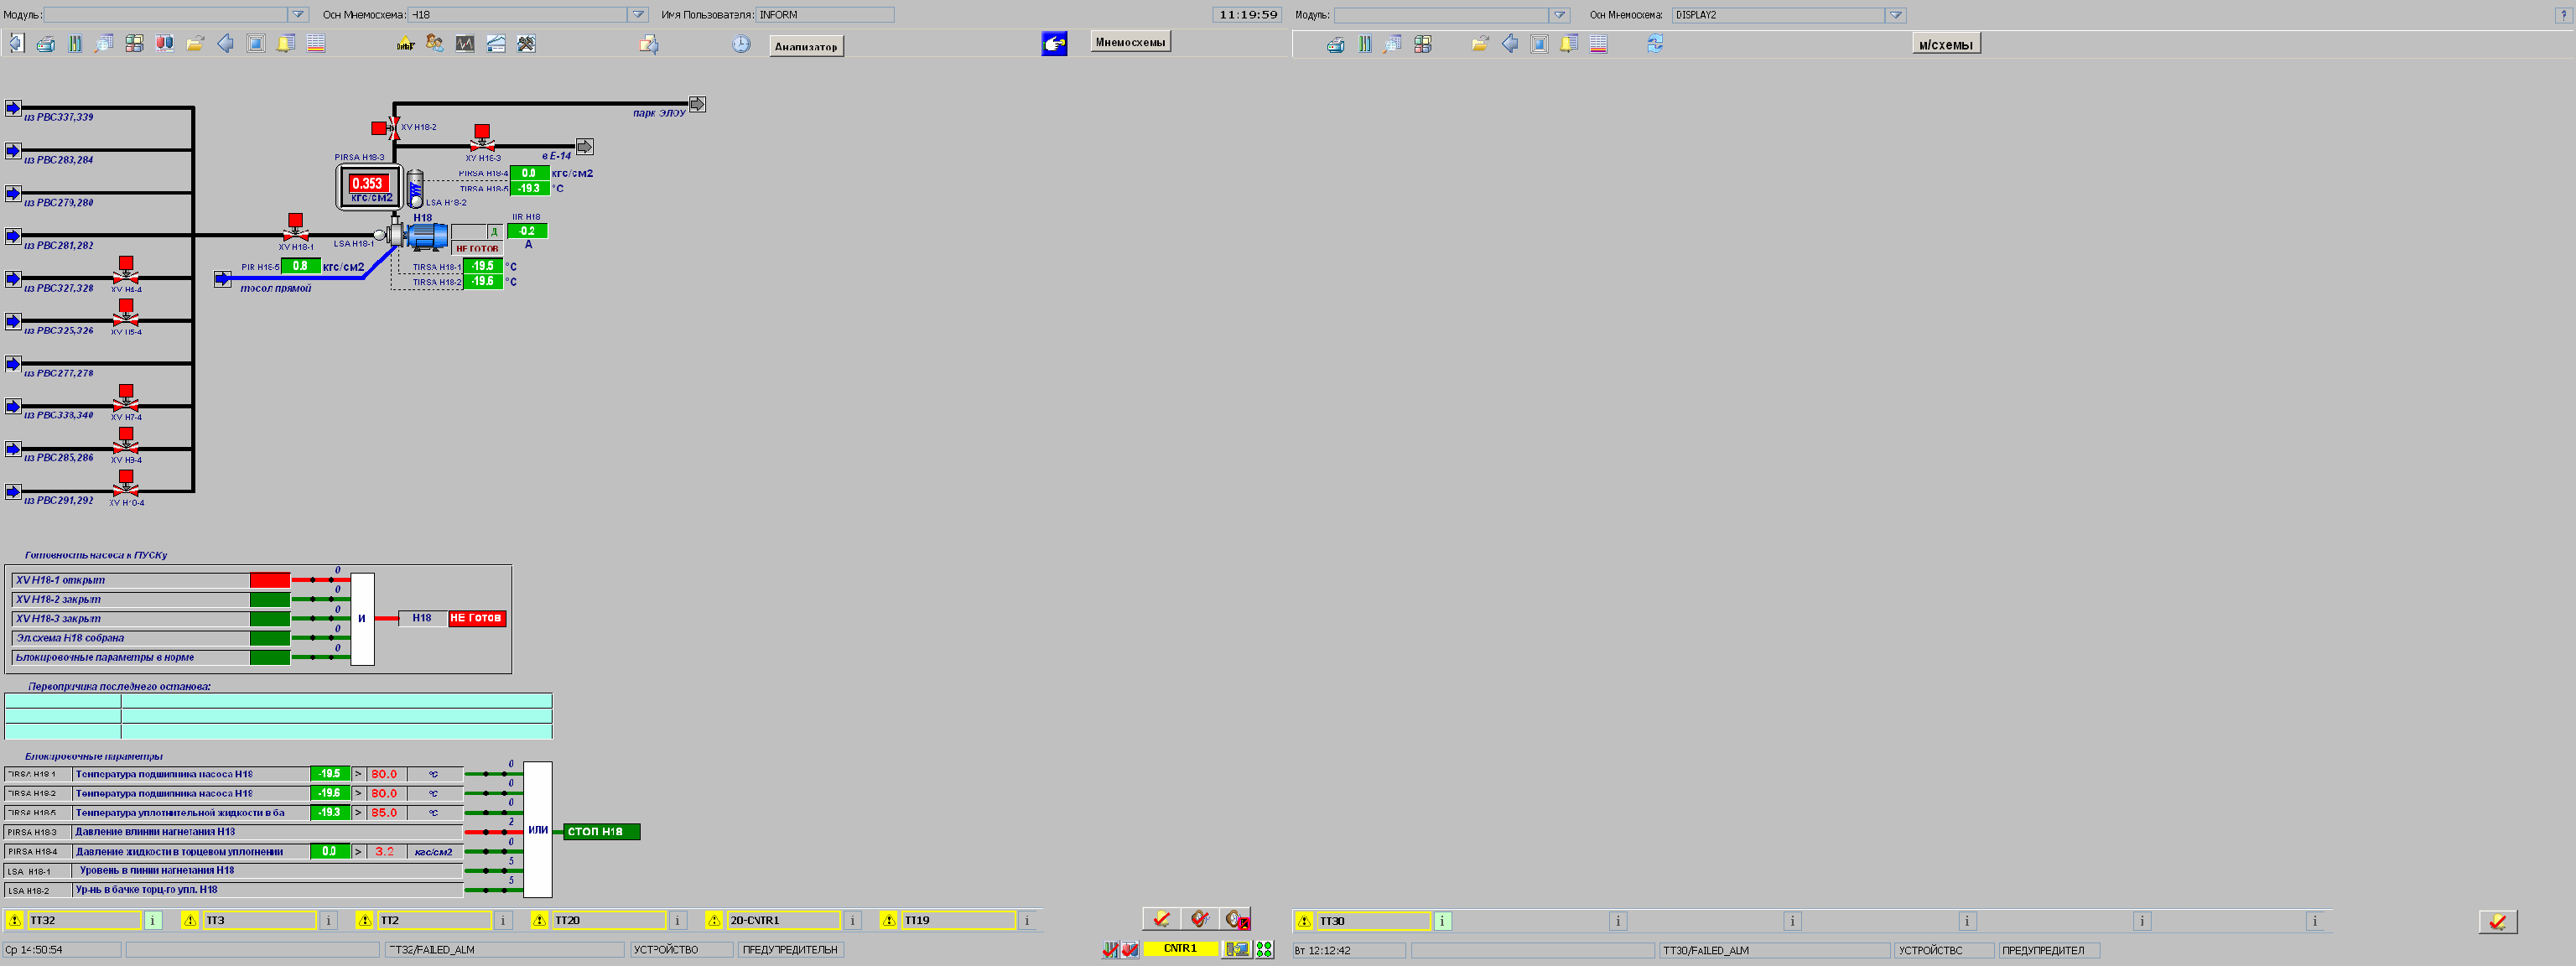
Task: Expand the Осн Мнемосхема H18 dropdown
Action: [638, 15]
